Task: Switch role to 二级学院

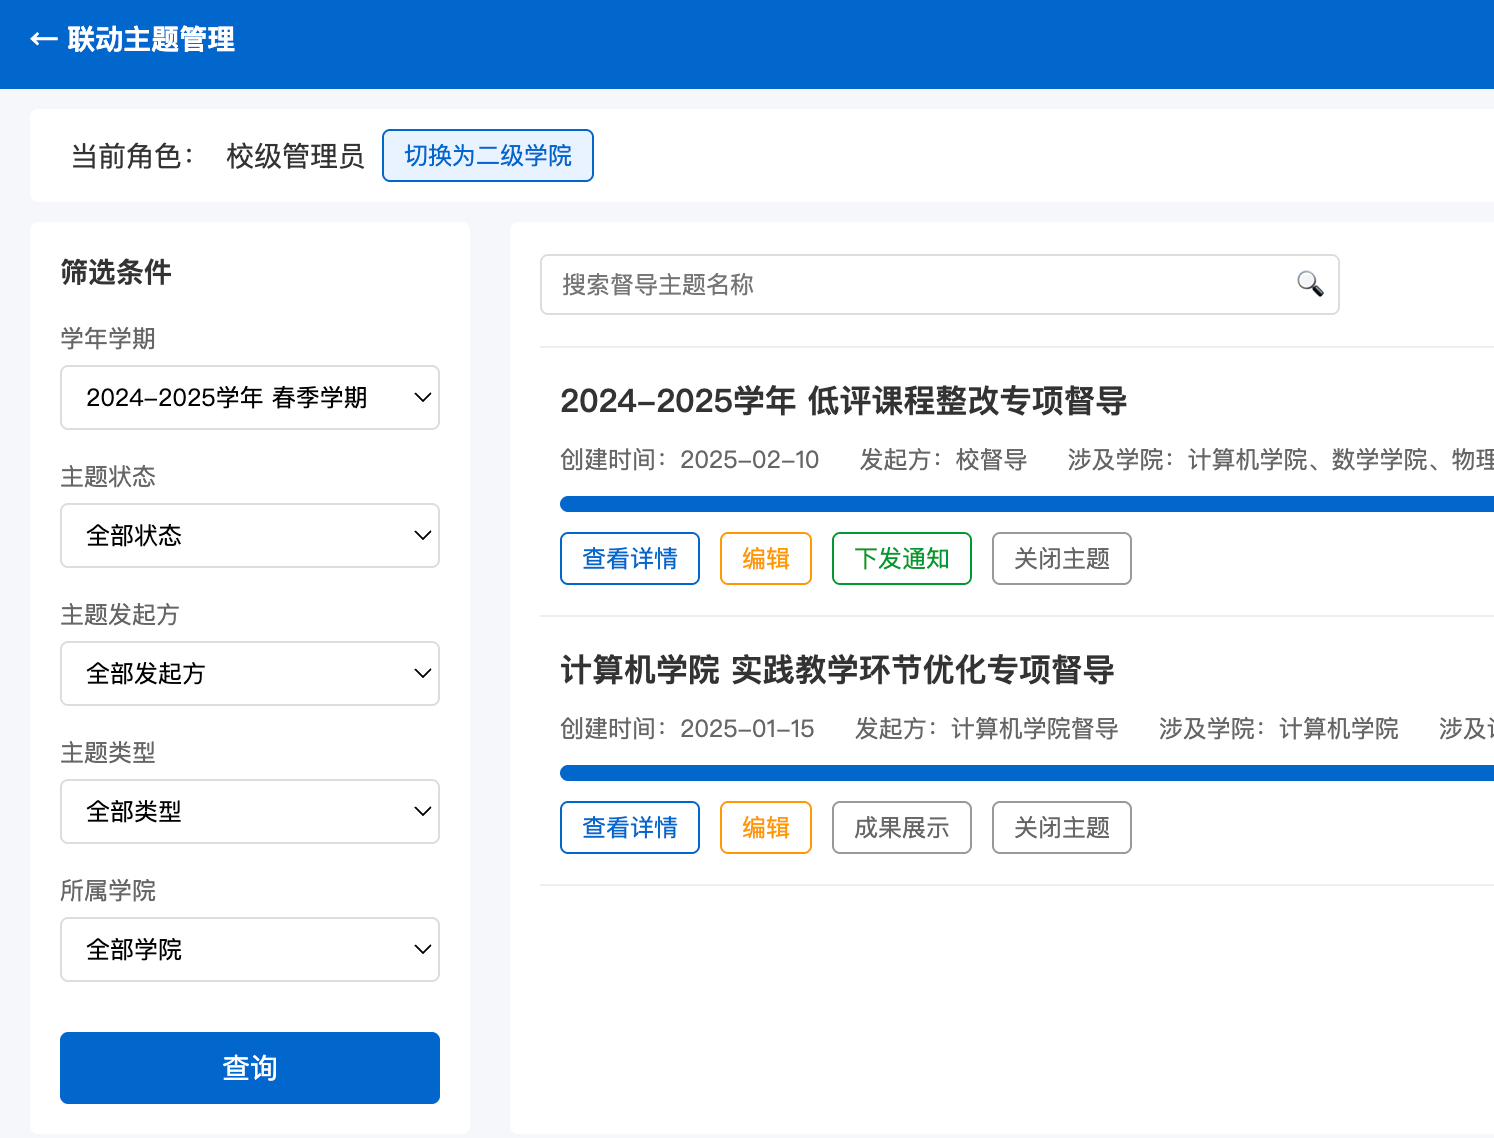Action: point(487,156)
